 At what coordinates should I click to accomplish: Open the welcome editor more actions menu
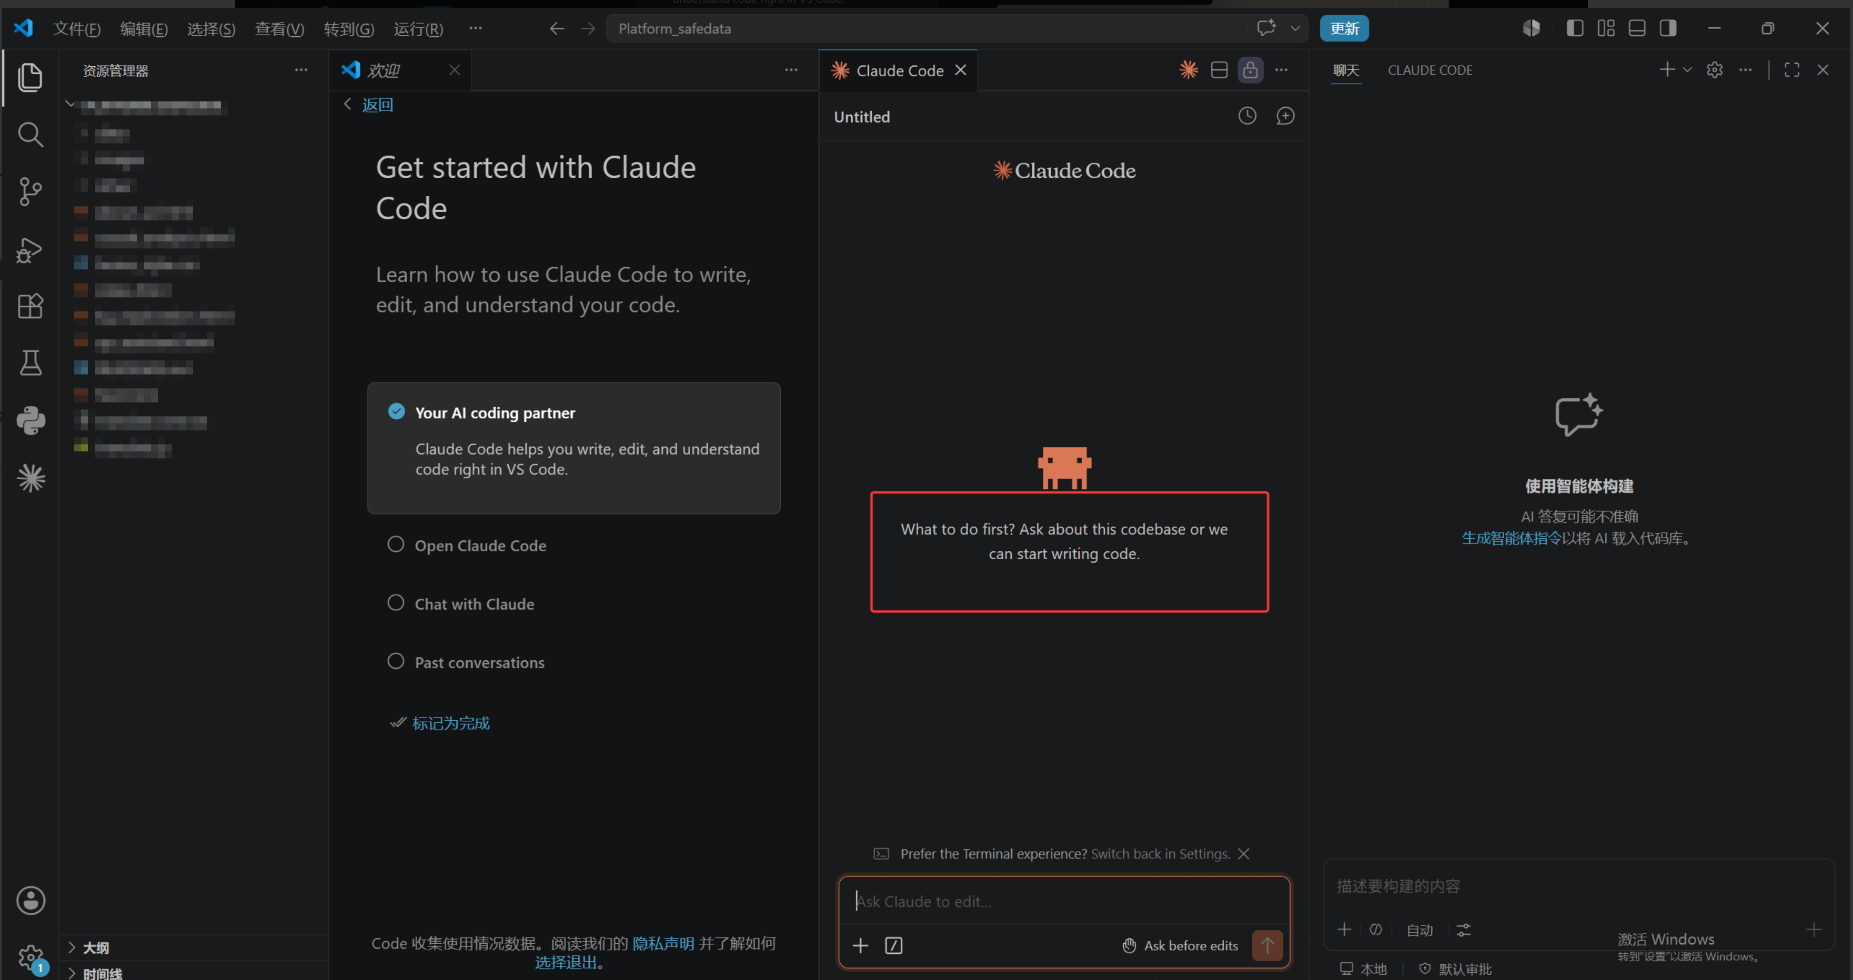pyautogui.click(x=791, y=70)
